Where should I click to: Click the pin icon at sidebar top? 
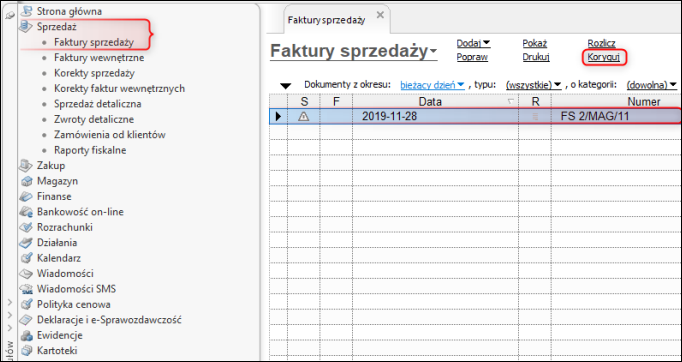[10, 15]
